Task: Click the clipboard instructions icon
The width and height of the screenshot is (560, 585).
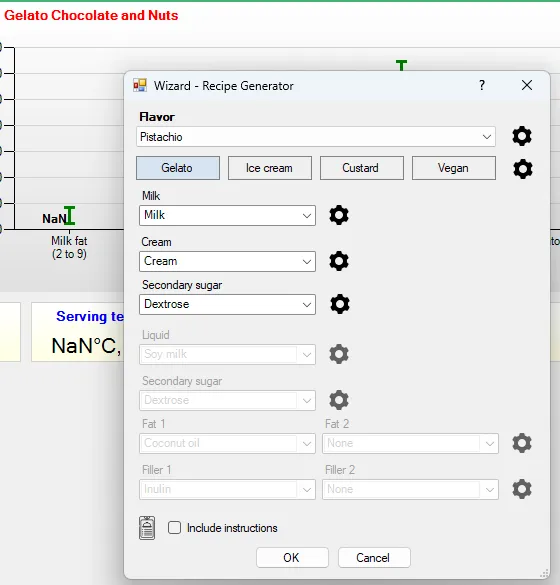Action: (147, 528)
